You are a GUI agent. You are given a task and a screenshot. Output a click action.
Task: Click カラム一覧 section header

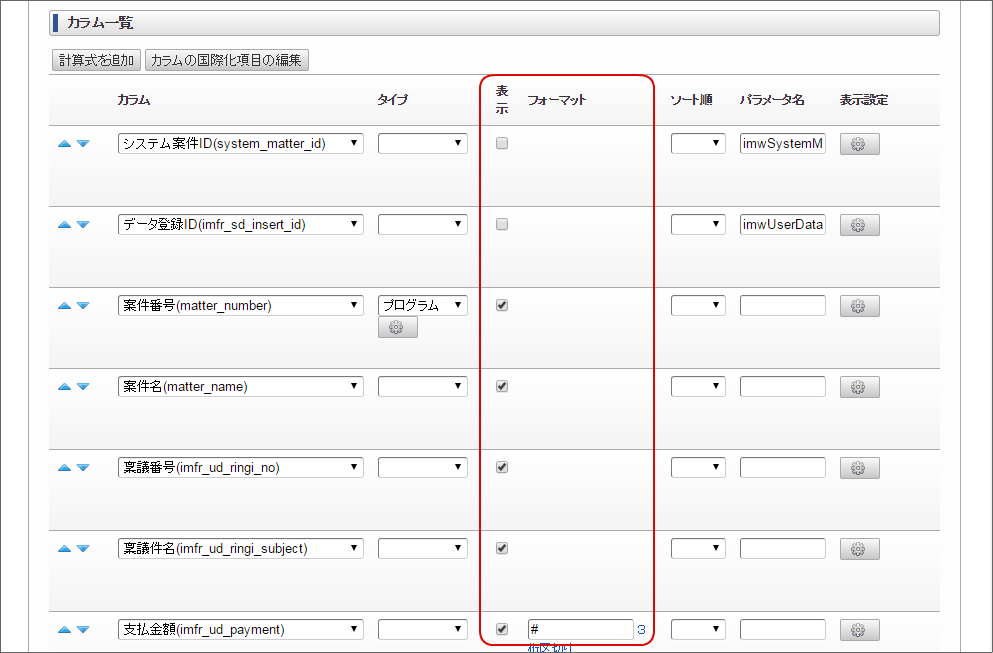pyautogui.click(x=494, y=23)
